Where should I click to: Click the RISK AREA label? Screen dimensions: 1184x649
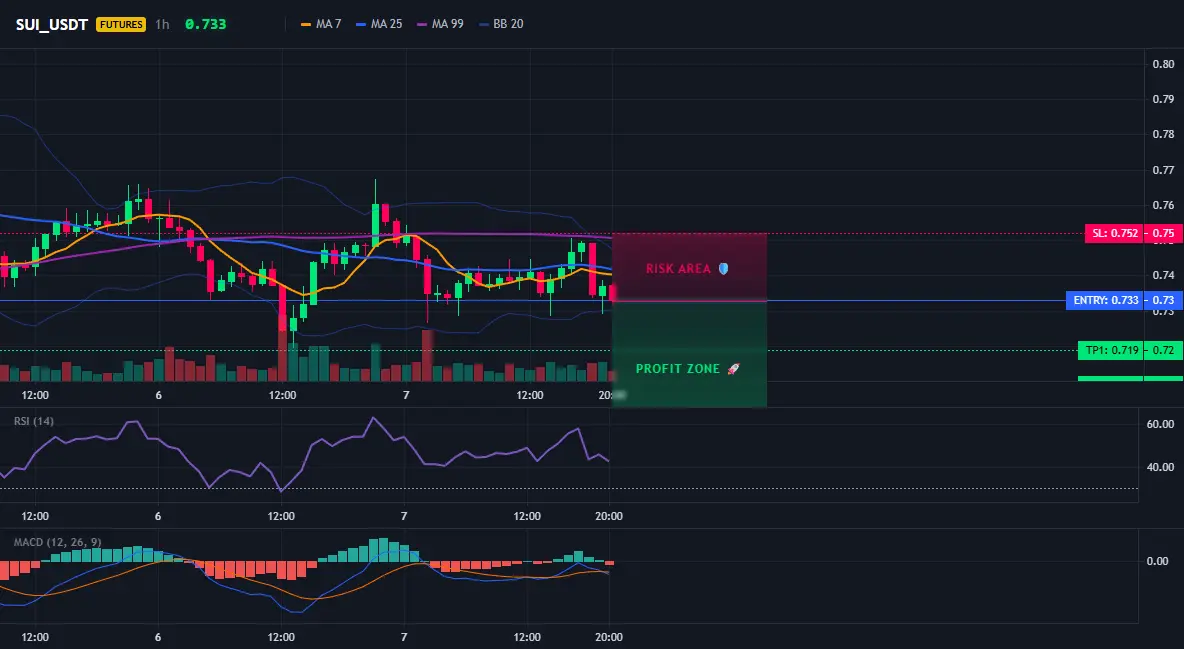click(678, 268)
